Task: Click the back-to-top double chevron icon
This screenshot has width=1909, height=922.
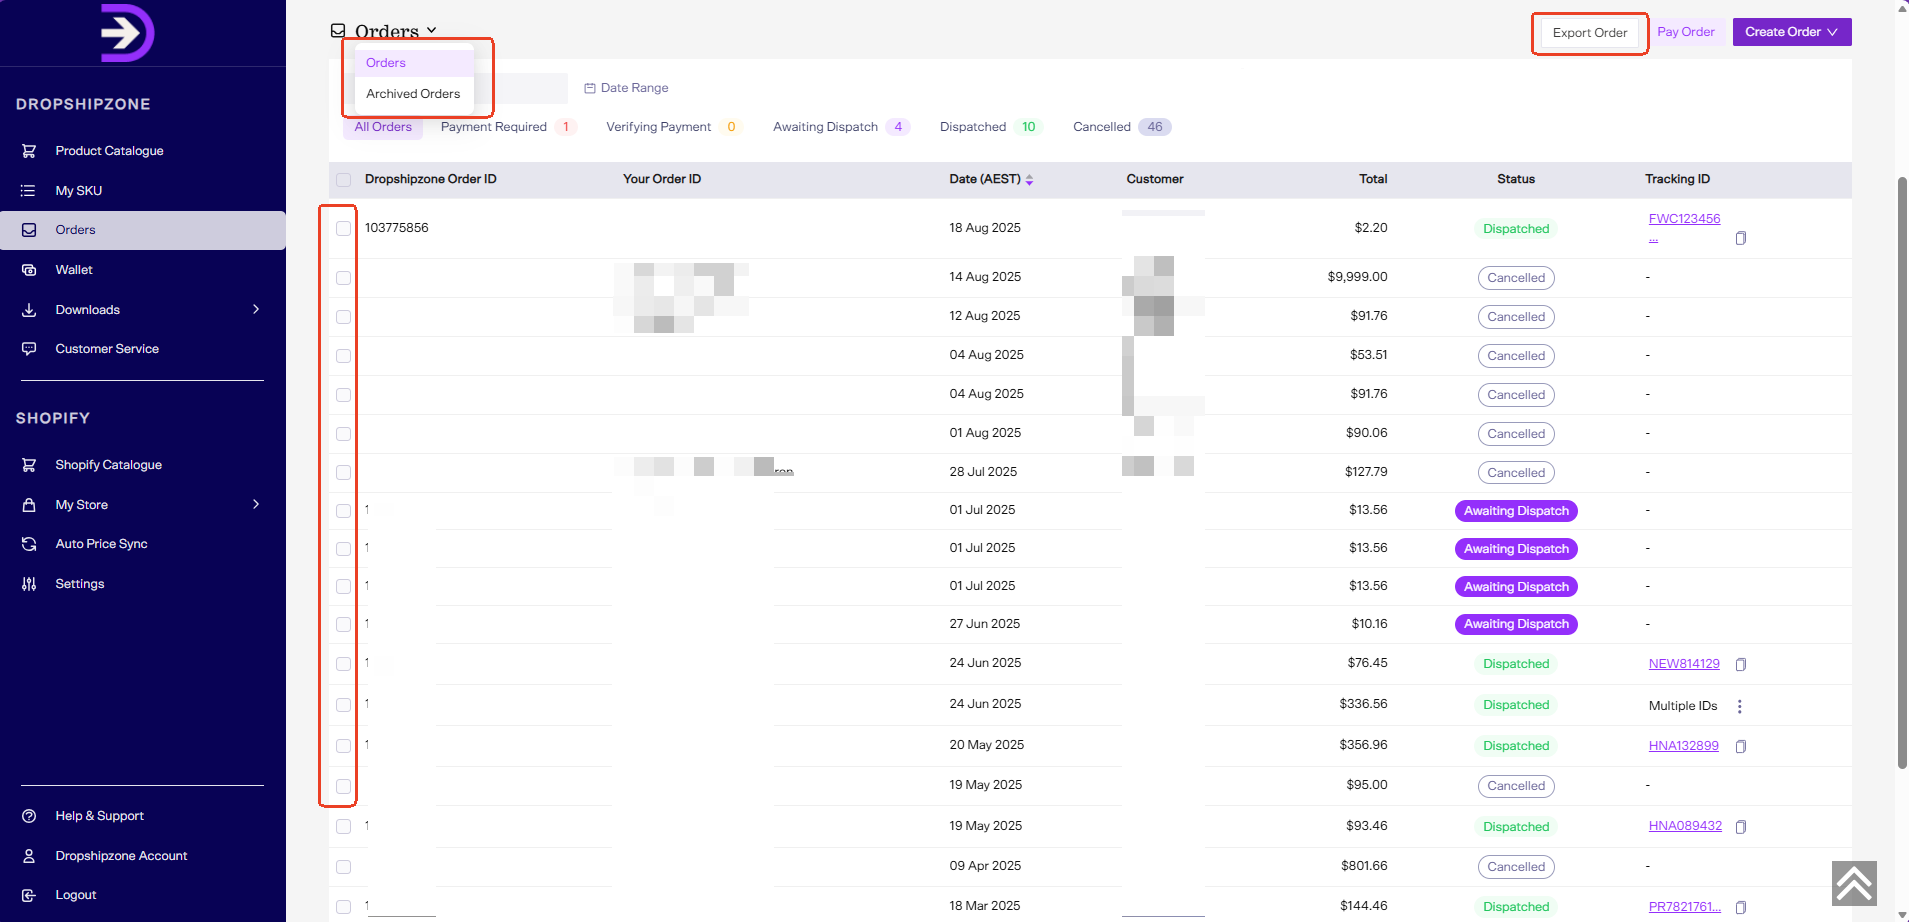Action: 1854,883
